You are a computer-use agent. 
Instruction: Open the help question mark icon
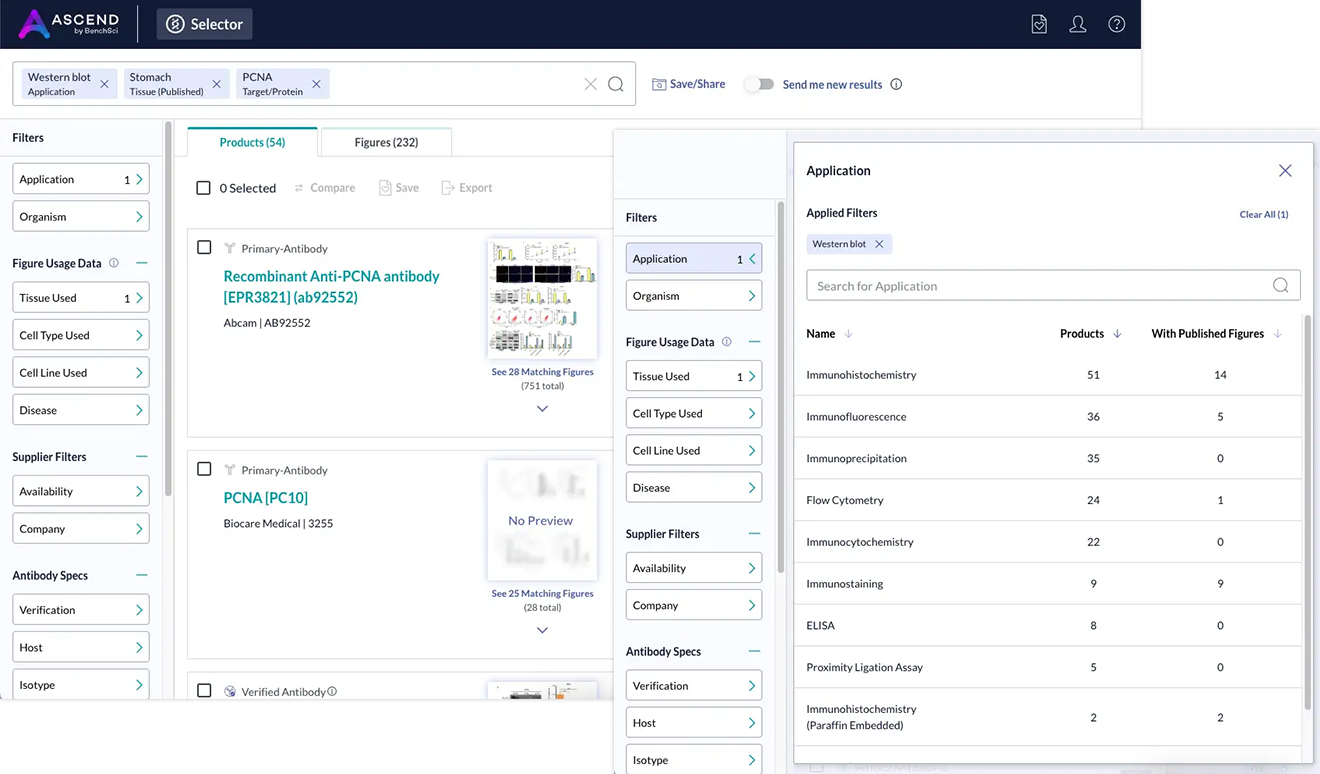1116,23
